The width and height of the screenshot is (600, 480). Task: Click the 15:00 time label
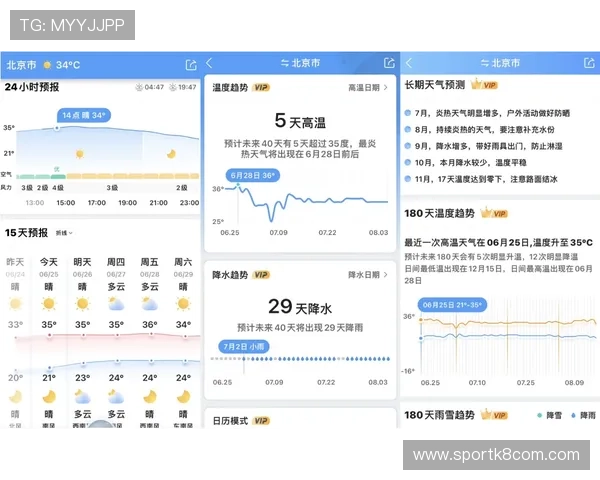(65, 202)
